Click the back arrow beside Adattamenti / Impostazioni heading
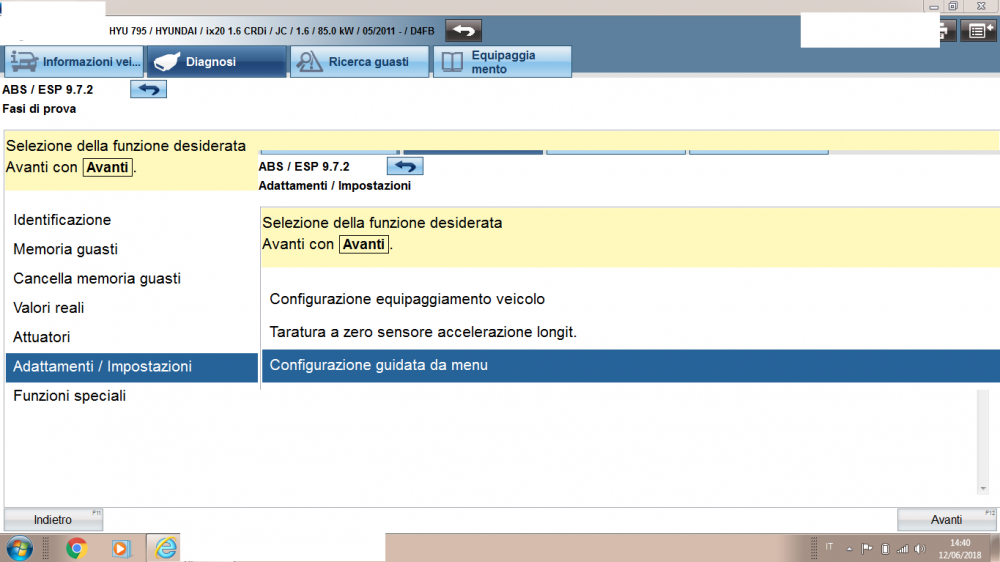The height and width of the screenshot is (562, 1000). (405, 166)
